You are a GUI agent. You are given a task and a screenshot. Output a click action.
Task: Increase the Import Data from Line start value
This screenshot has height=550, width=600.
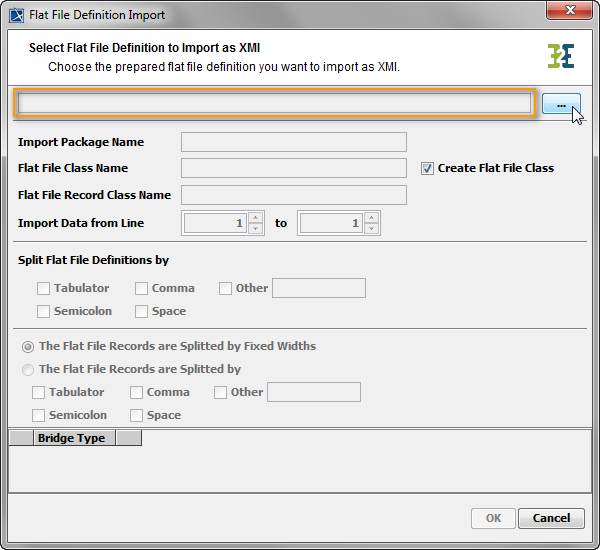pyautogui.click(x=256, y=218)
